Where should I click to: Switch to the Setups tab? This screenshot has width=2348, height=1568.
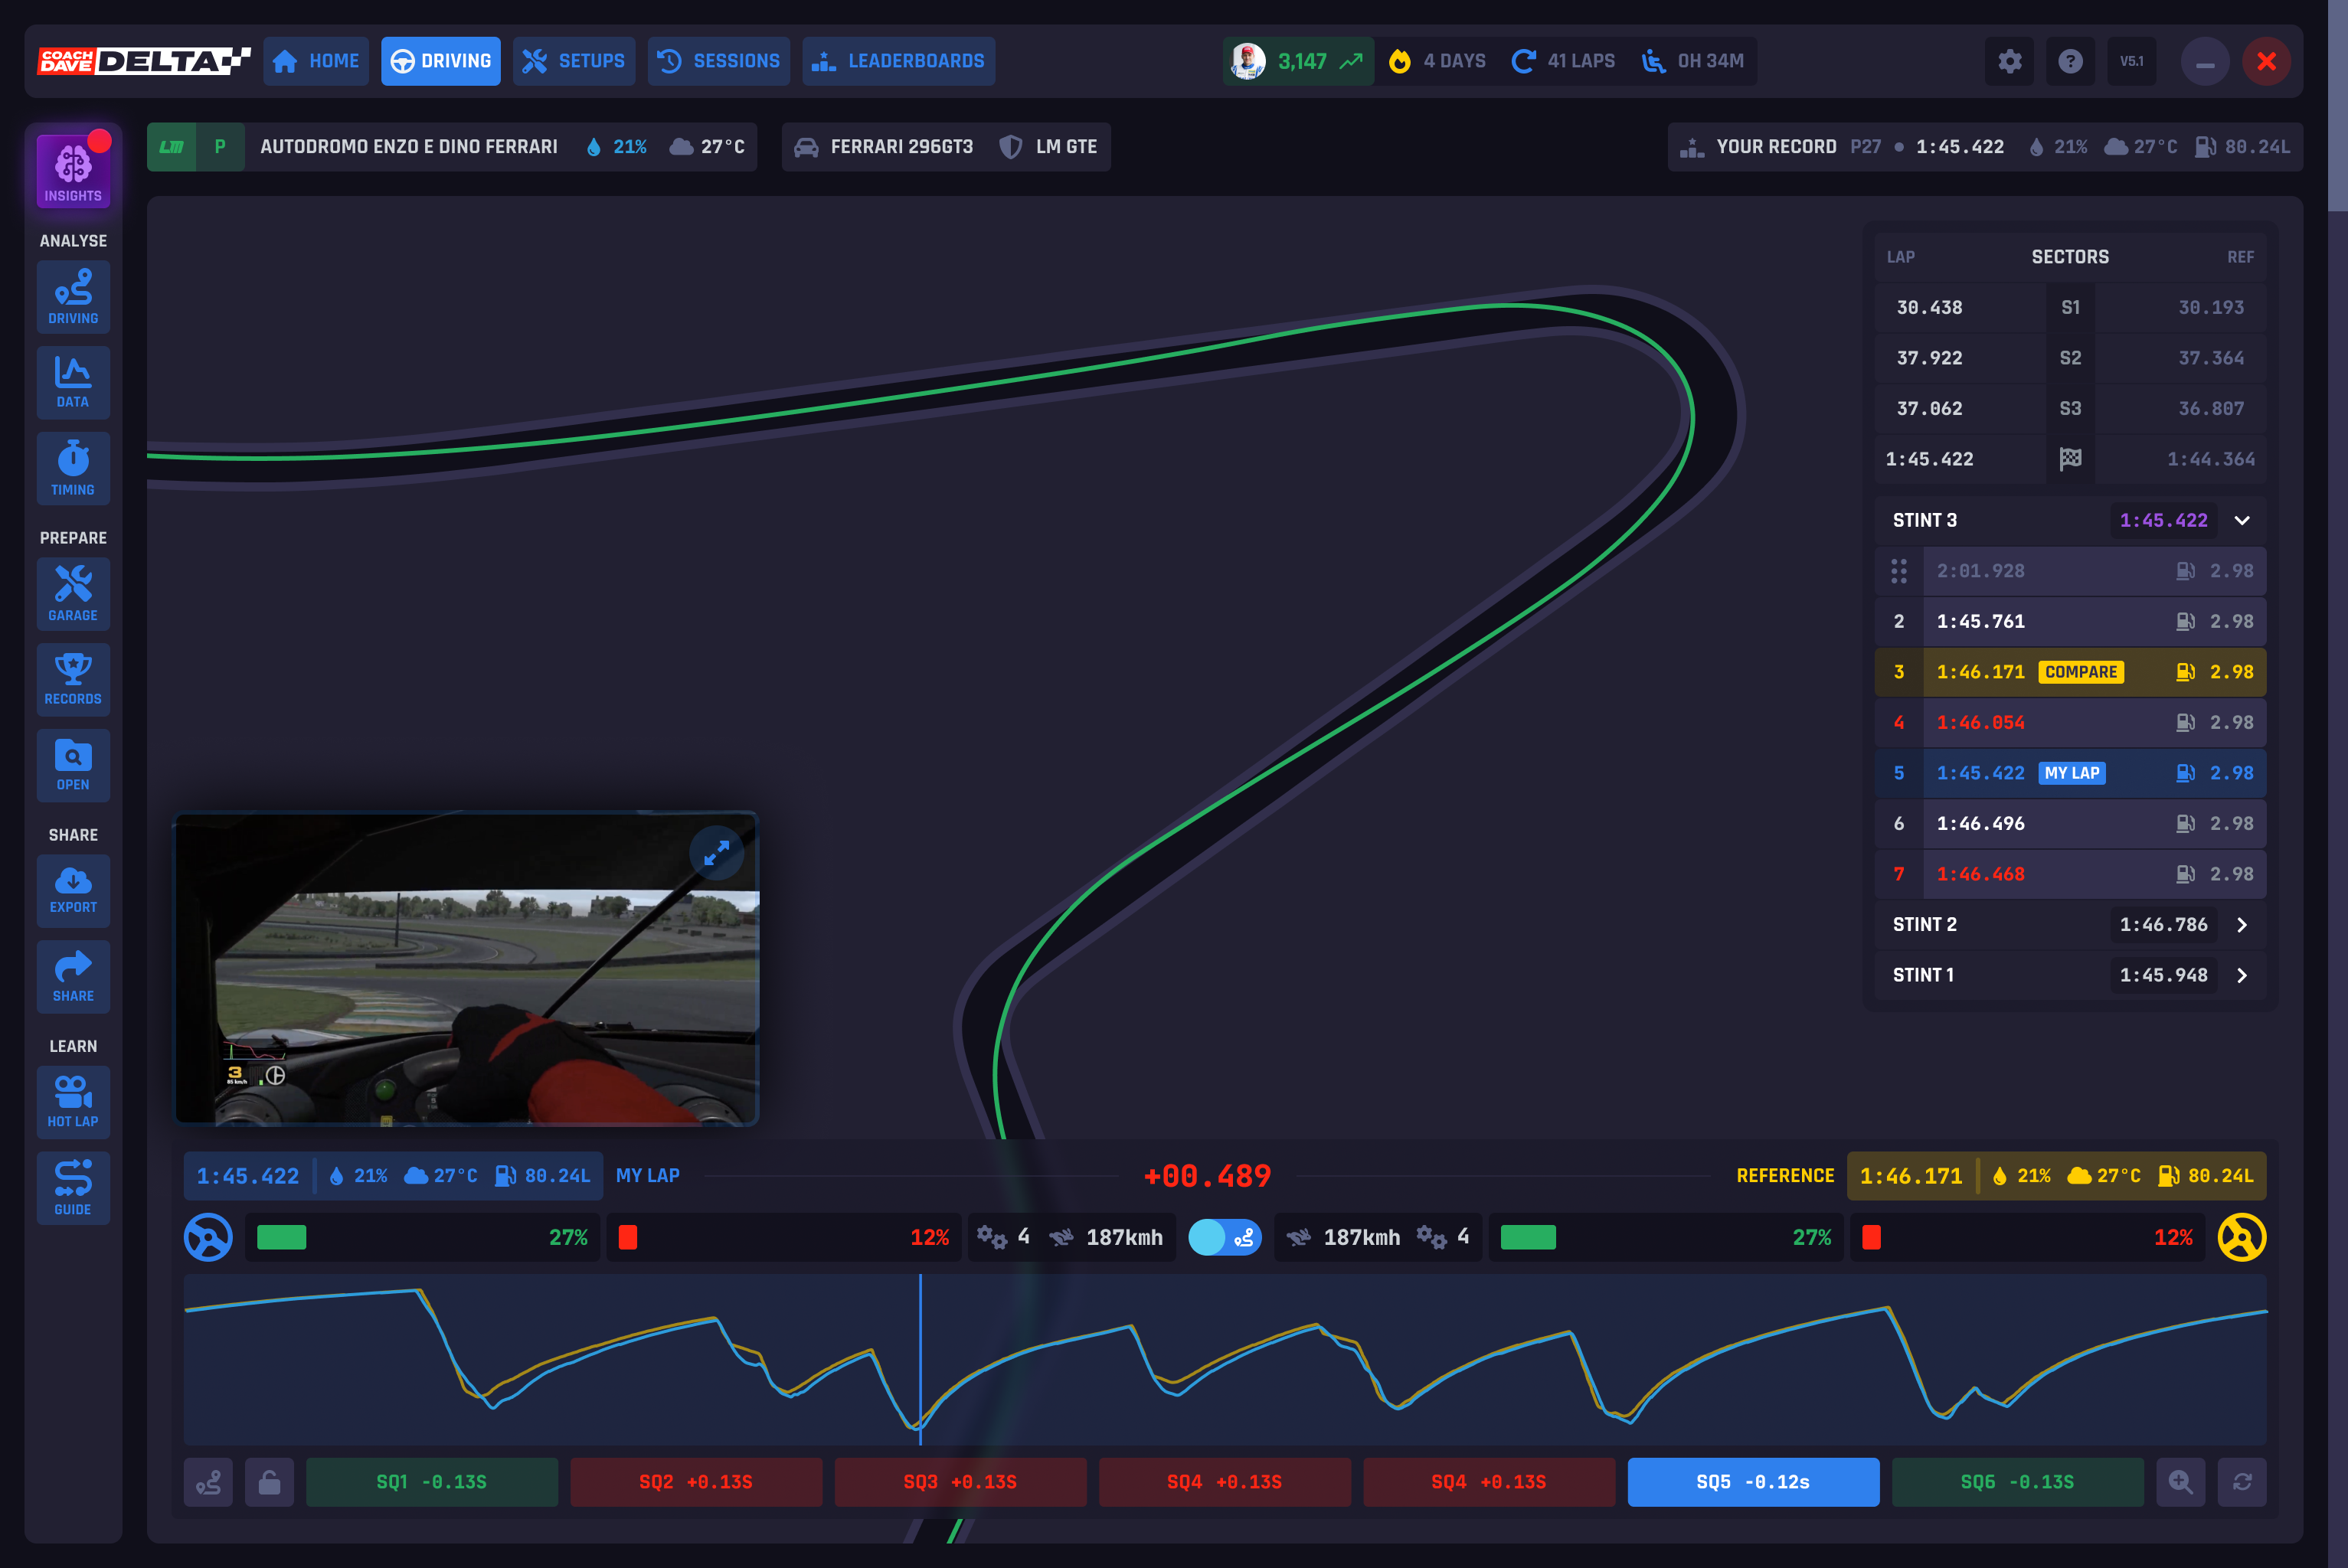574,61
